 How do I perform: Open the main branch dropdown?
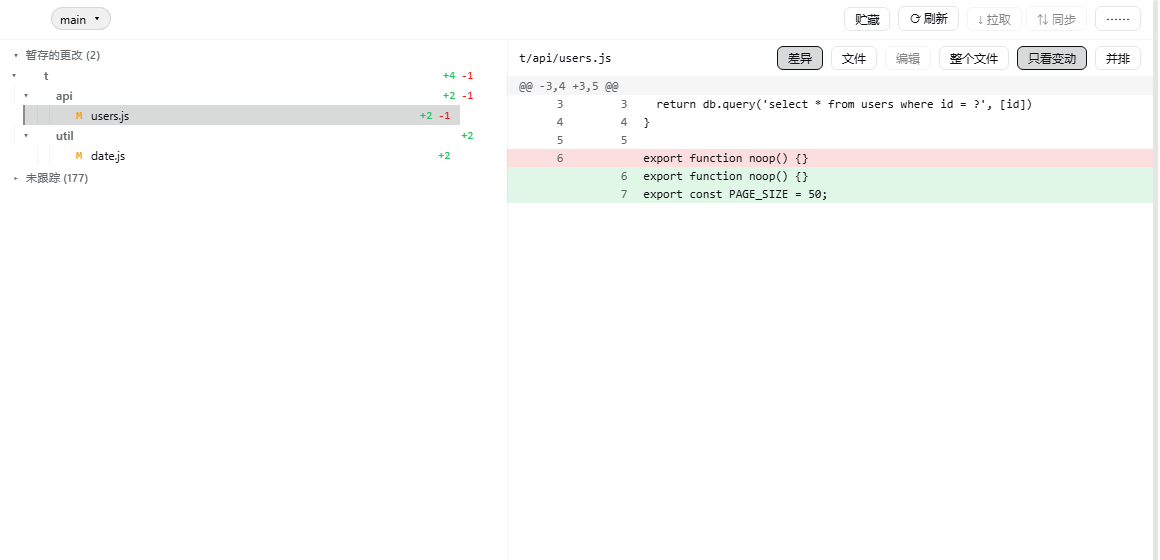[81, 19]
